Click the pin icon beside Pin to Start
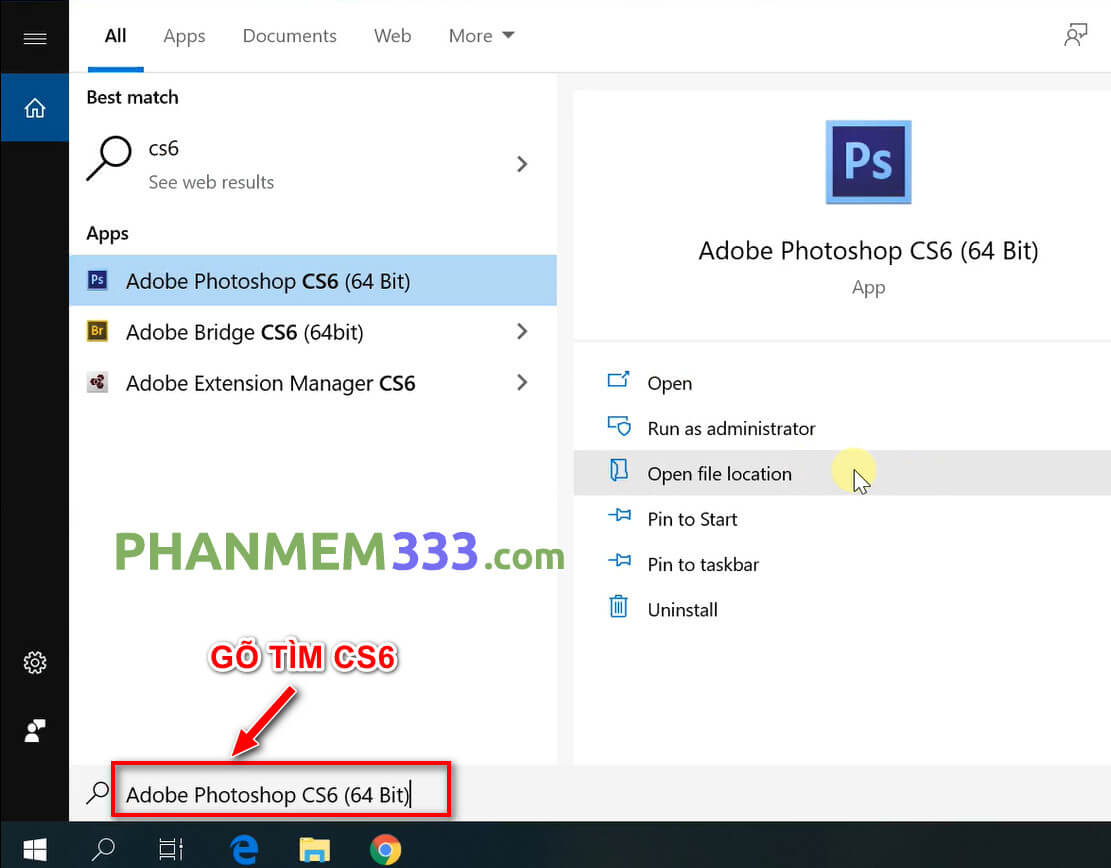The height and width of the screenshot is (868, 1111). pos(619,515)
